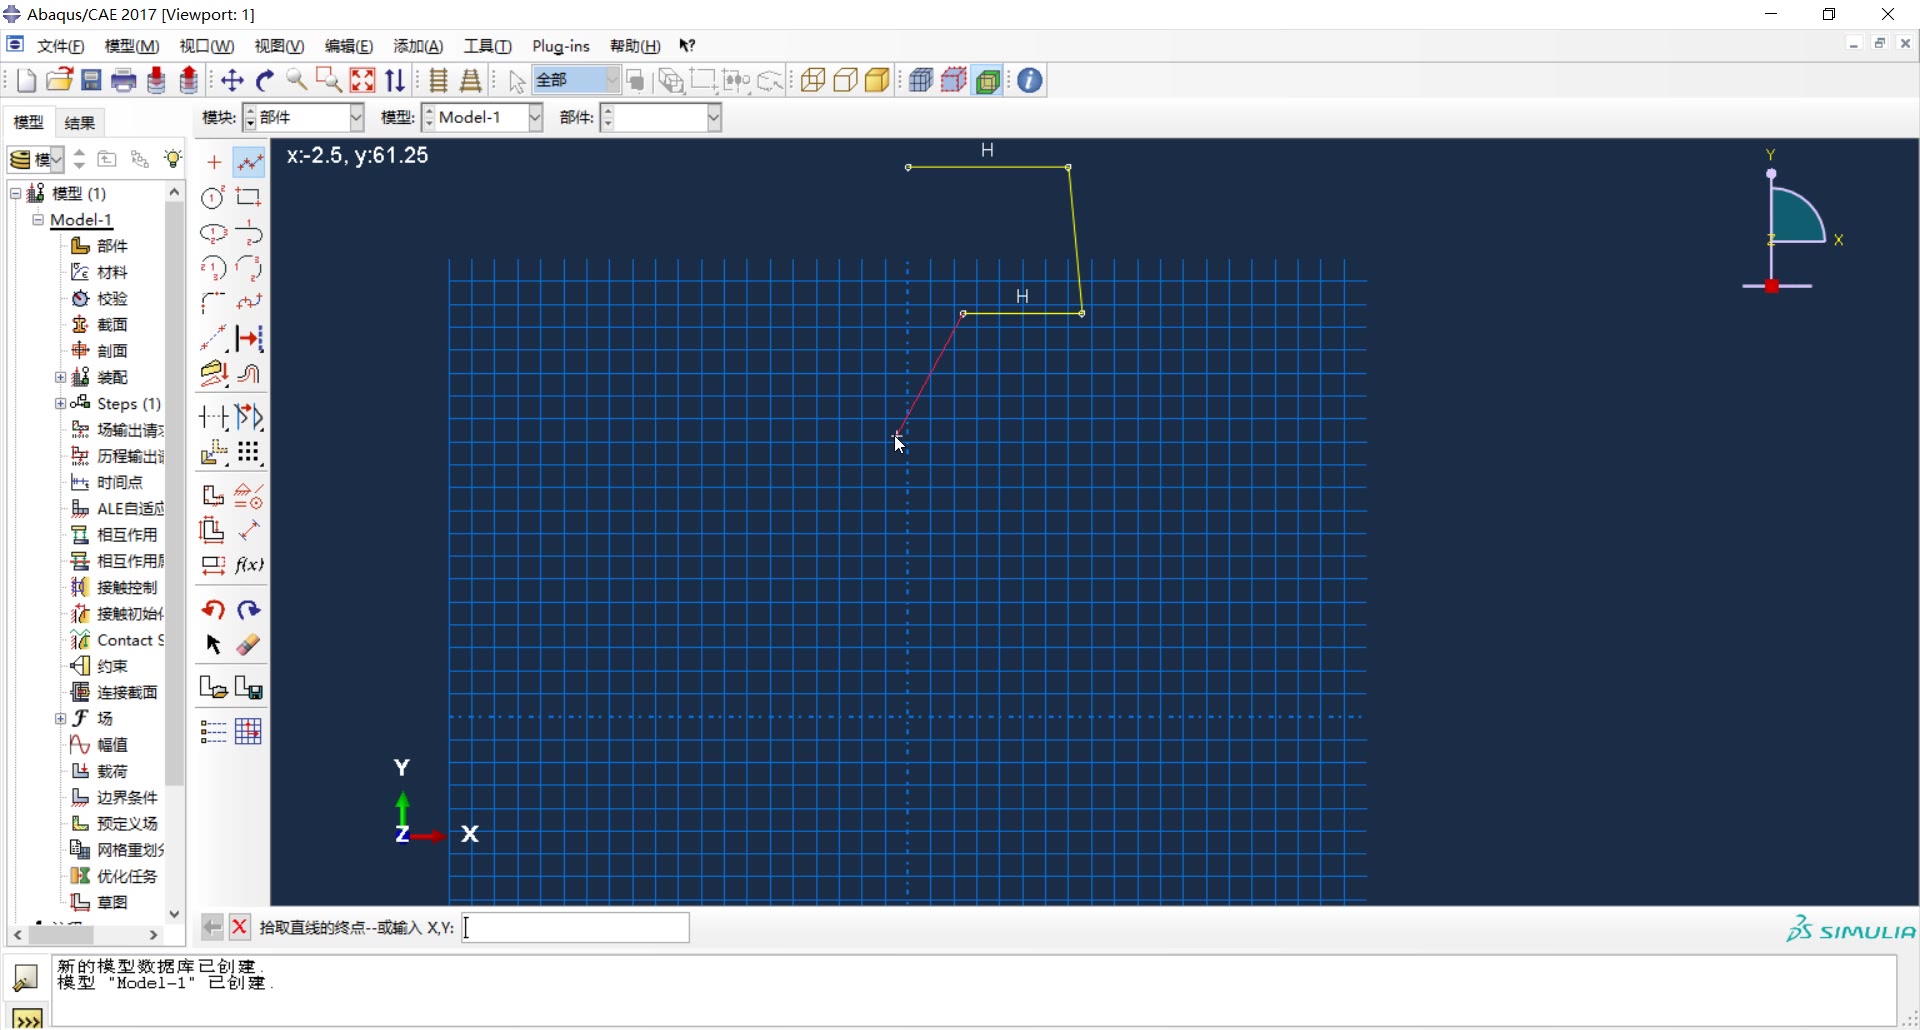Viewport: 1920px width, 1030px height.
Task: Switch to the 结果 tab
Action: (x=80, y=123)
